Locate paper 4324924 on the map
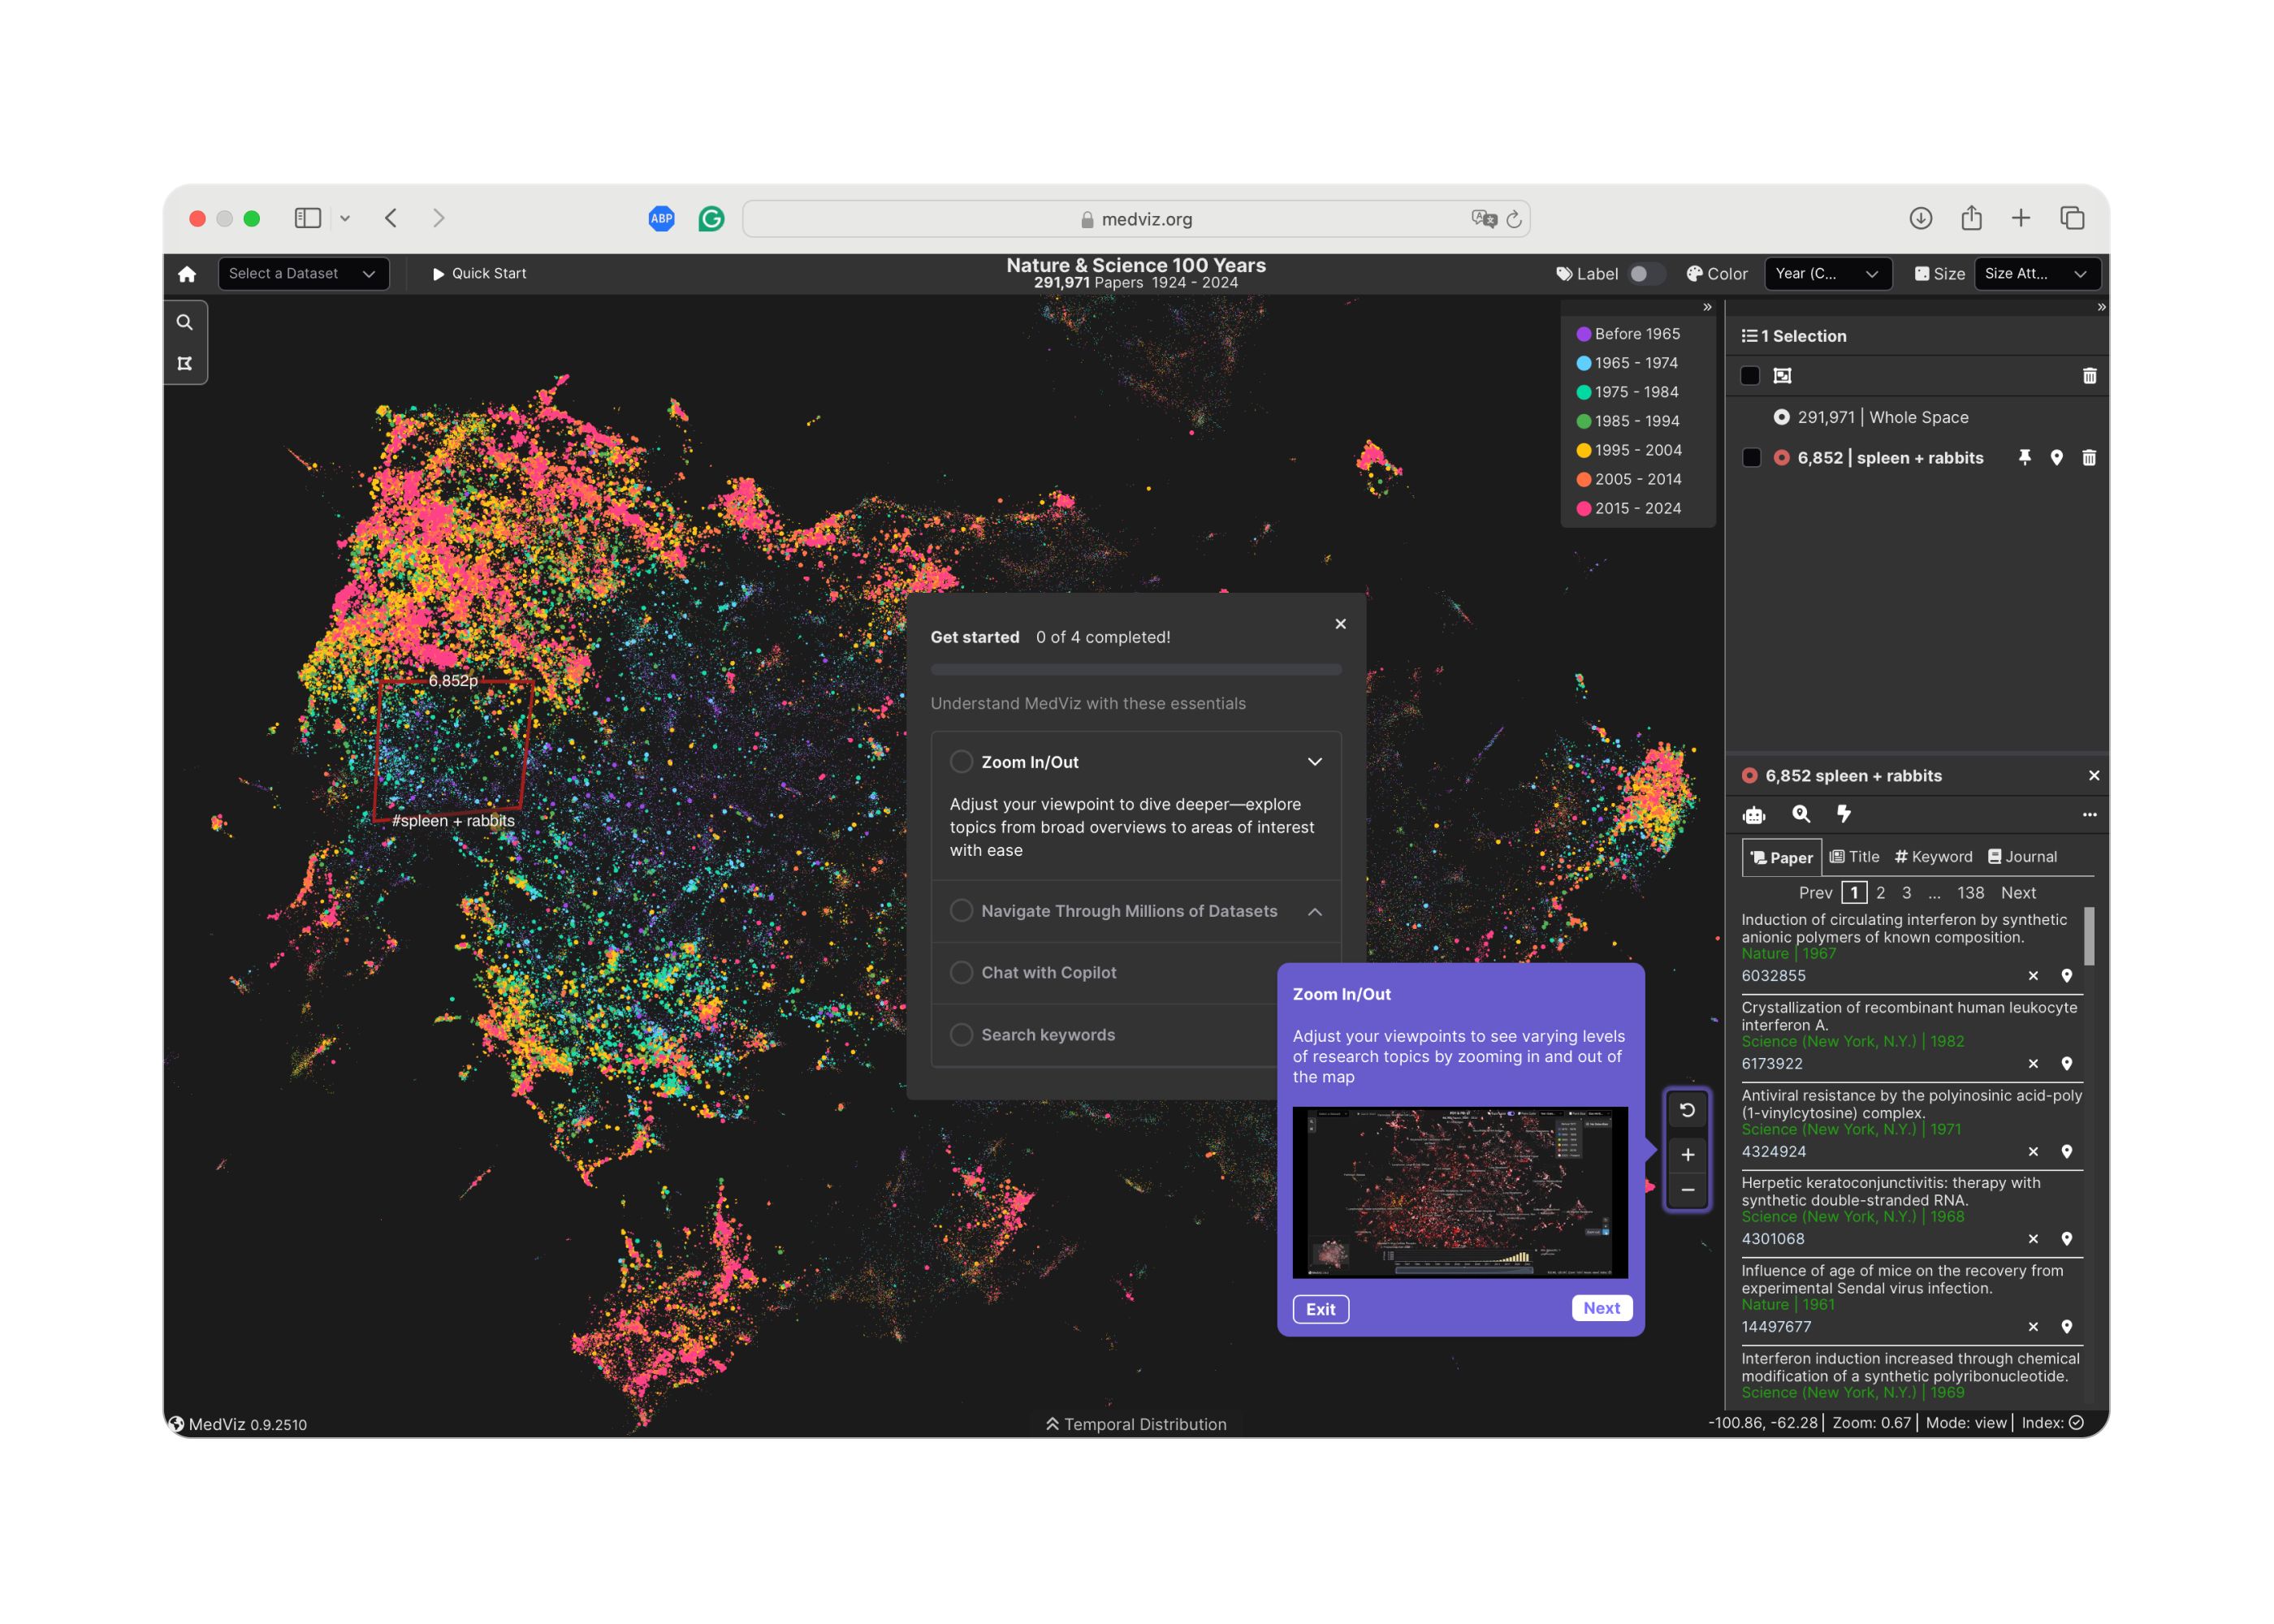The width and height of the screenshot is (2274, 1624). pyautogui.click(x=2066, y=1152)
